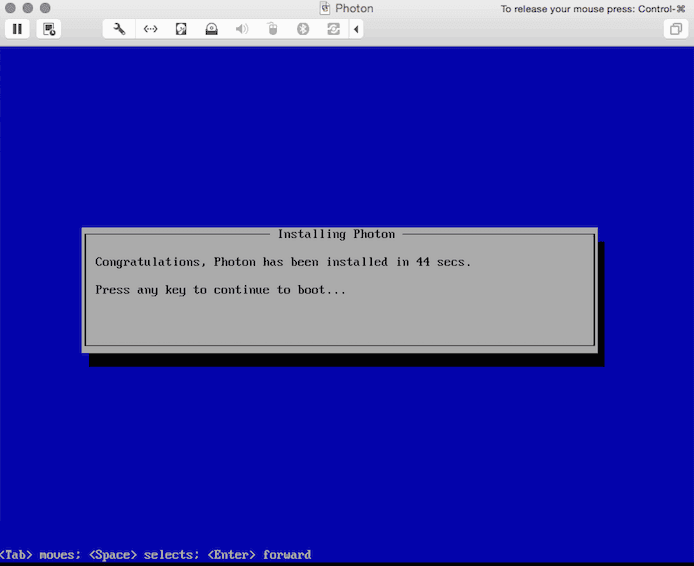The height and width of the screenshot is (566, 694).
Task: Click the sharing sync icon
Action: pyautogui.click(x=333, y=29)
